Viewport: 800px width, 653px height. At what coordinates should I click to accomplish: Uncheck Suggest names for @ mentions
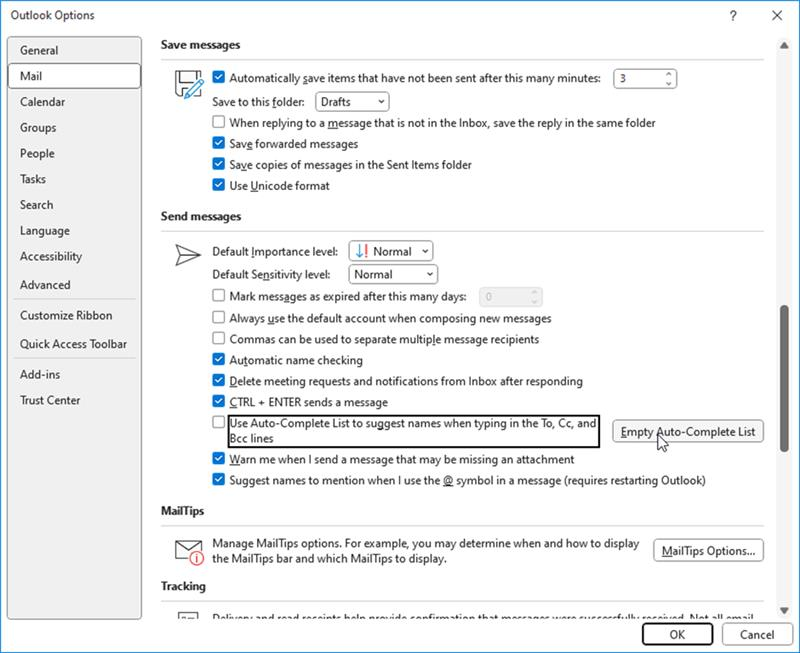218,480
